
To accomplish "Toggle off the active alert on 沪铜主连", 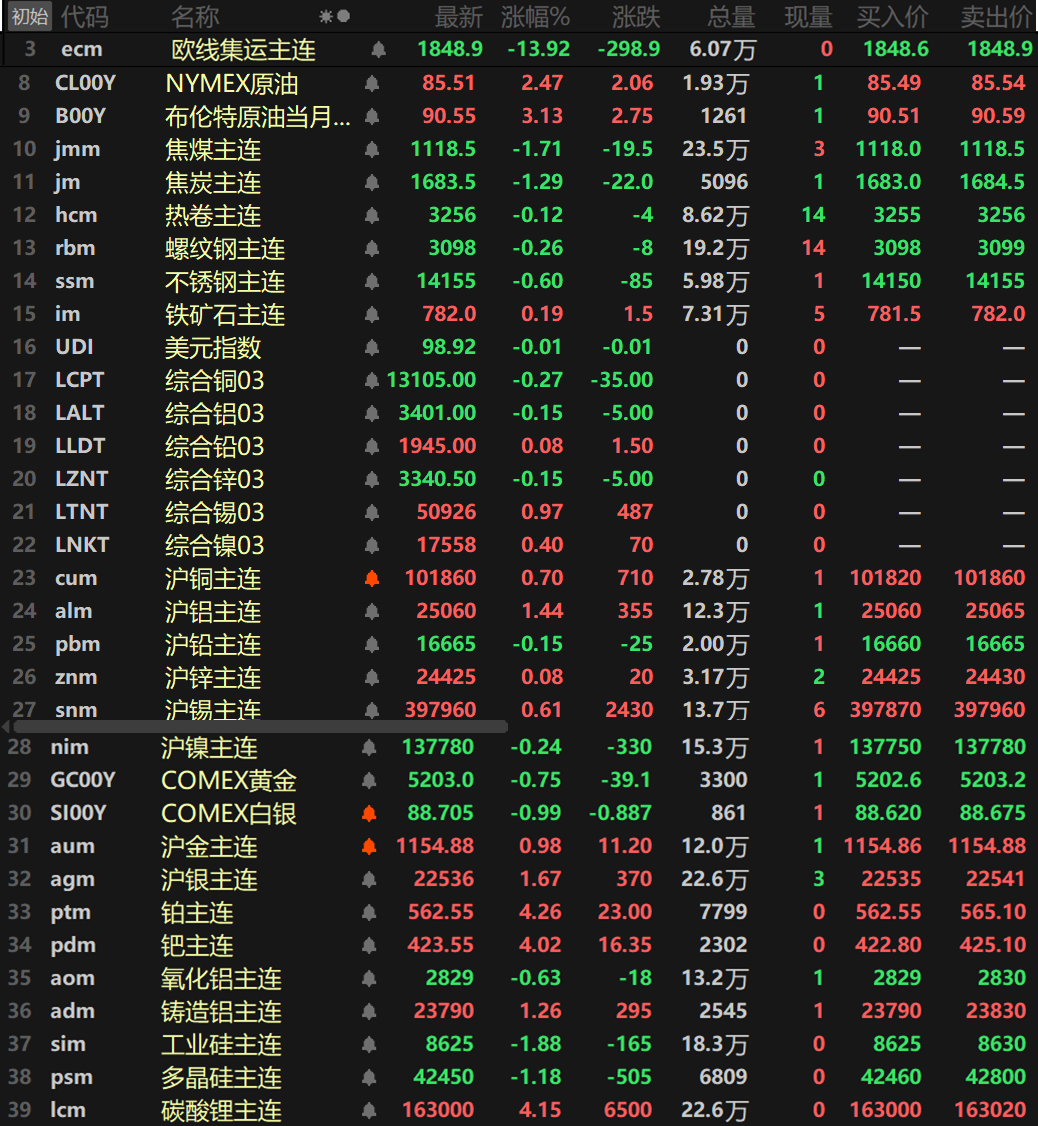I will 371,578.
